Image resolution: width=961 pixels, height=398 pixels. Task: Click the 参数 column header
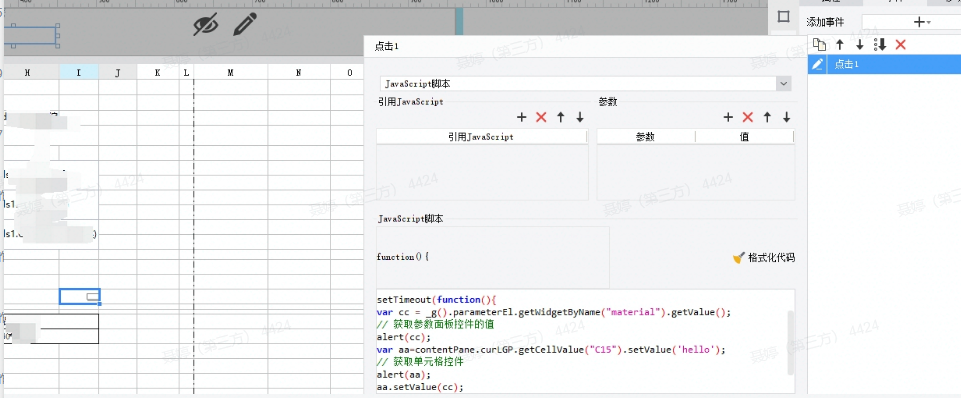pos(645,137)
